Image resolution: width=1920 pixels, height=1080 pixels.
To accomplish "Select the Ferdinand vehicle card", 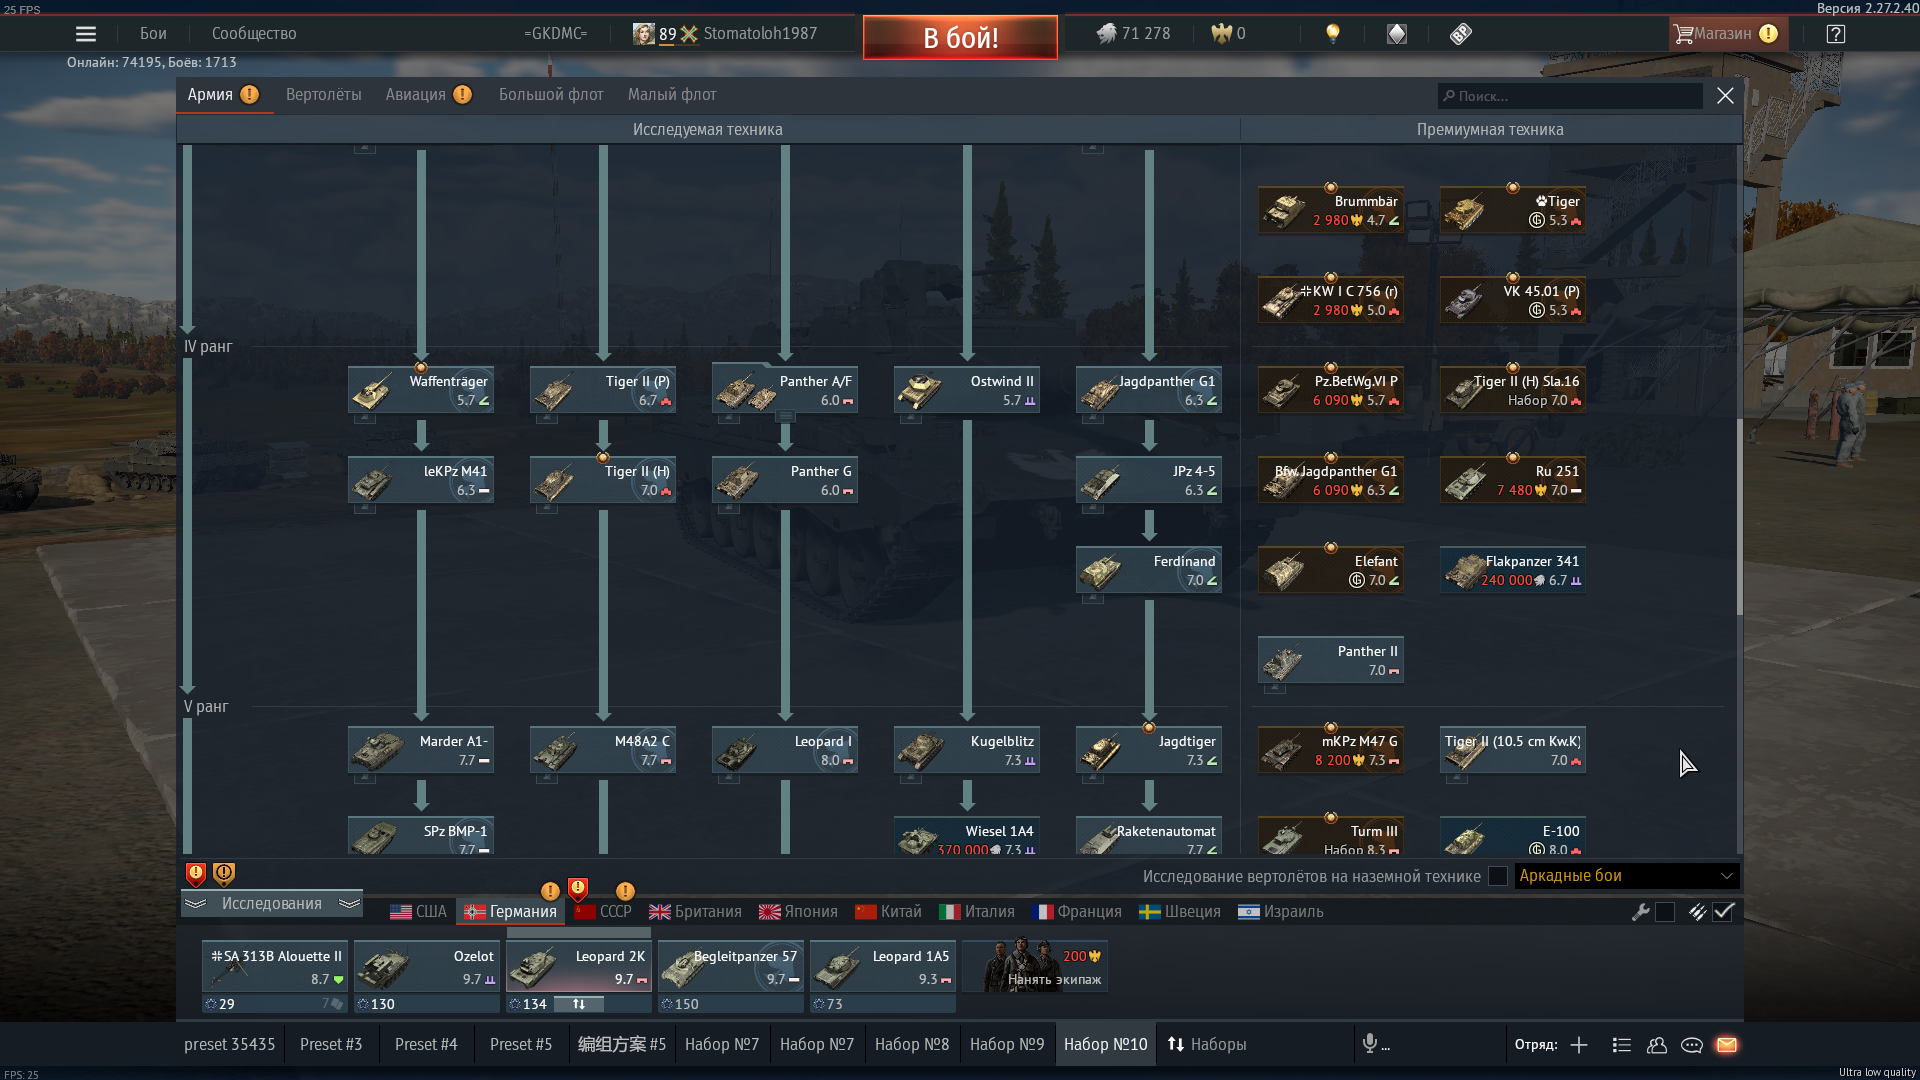I will click(1149, 570).
